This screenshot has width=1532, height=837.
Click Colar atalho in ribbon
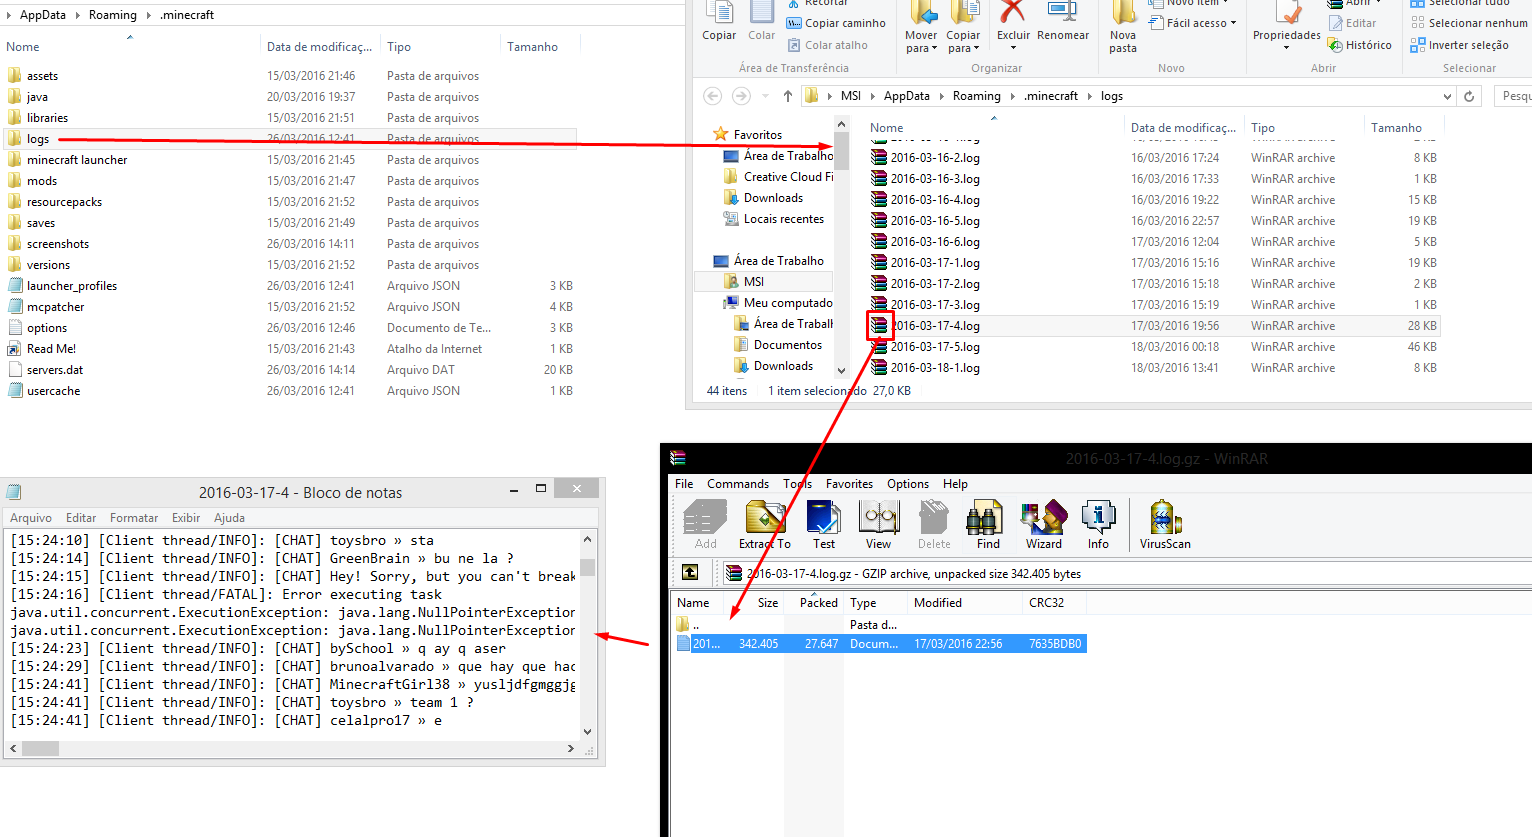(827, 45)
